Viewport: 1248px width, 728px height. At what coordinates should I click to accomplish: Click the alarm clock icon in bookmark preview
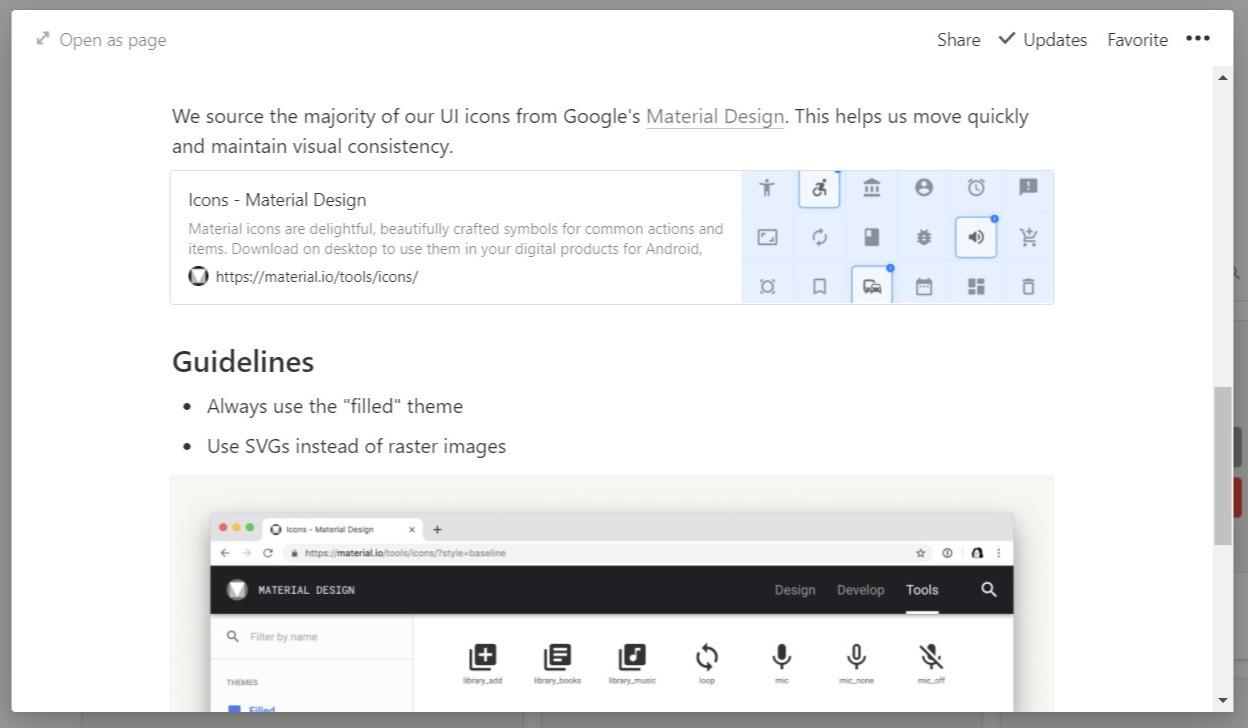[x=976, y=187]
